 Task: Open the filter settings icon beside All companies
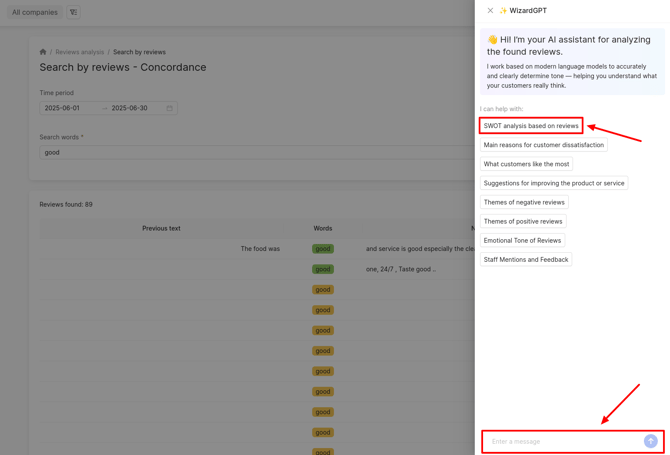[73, 12]
